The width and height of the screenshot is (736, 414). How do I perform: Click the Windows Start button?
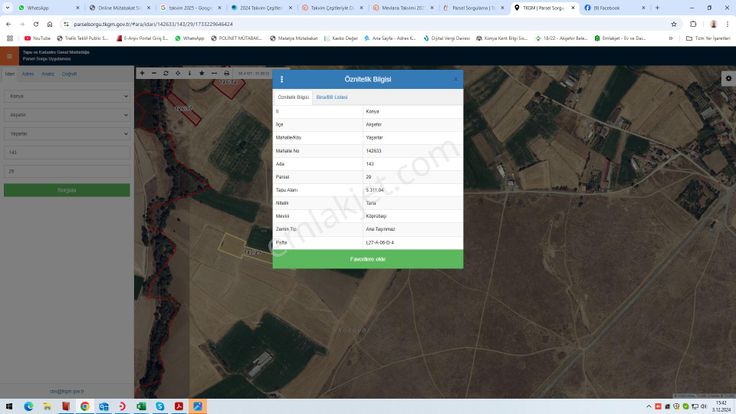tap(9, 406)
